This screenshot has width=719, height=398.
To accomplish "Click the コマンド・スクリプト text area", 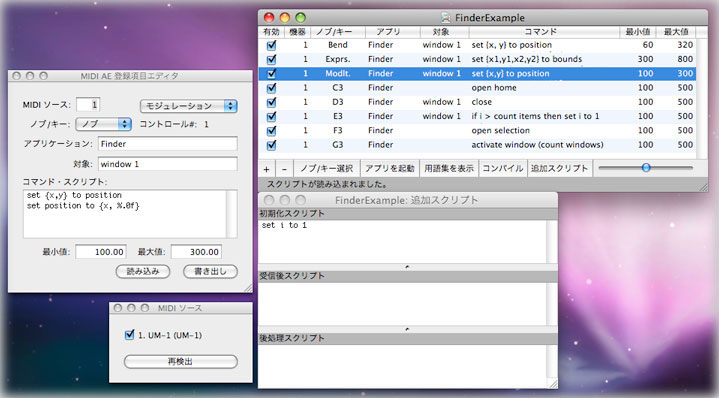I will (125, 214).
